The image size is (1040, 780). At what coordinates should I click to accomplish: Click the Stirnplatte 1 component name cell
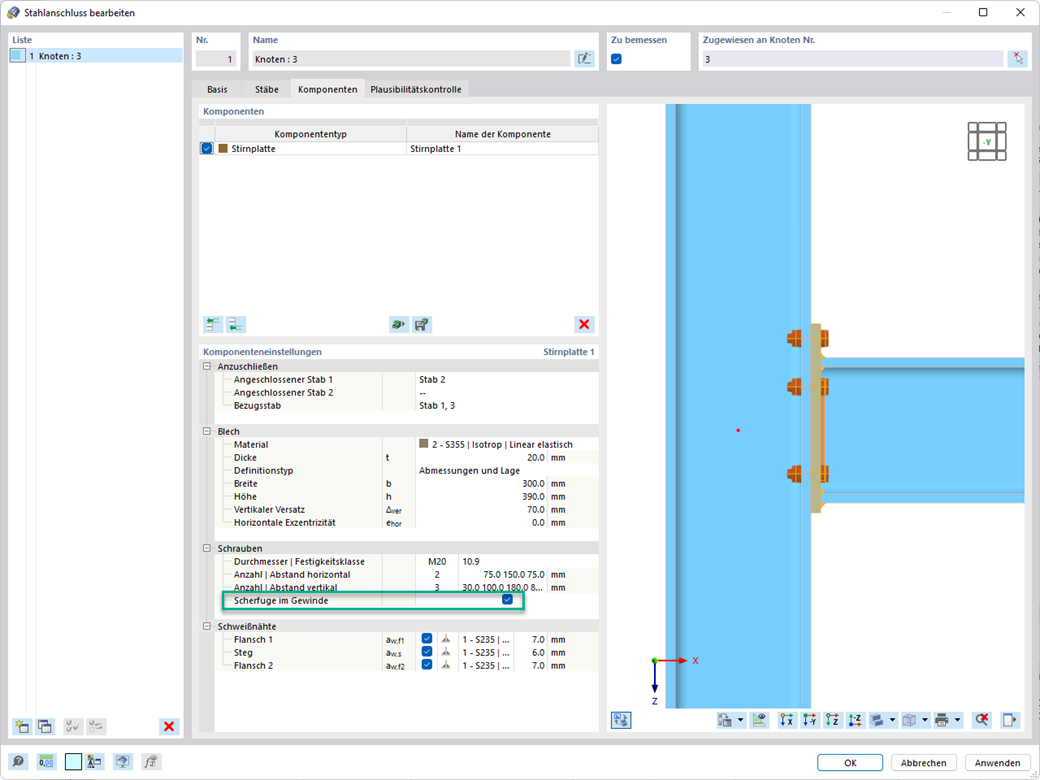pyautogui.click(x=502, y=149)
